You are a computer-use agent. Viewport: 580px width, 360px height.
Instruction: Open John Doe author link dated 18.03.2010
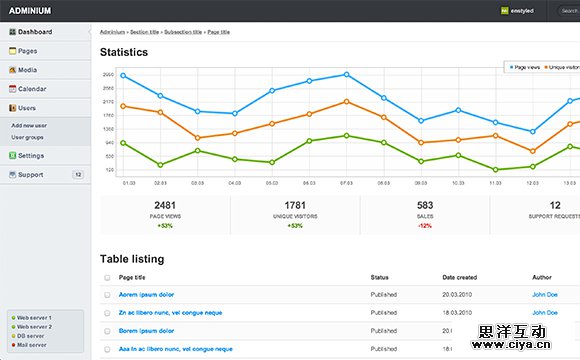[x=545, y=313]
